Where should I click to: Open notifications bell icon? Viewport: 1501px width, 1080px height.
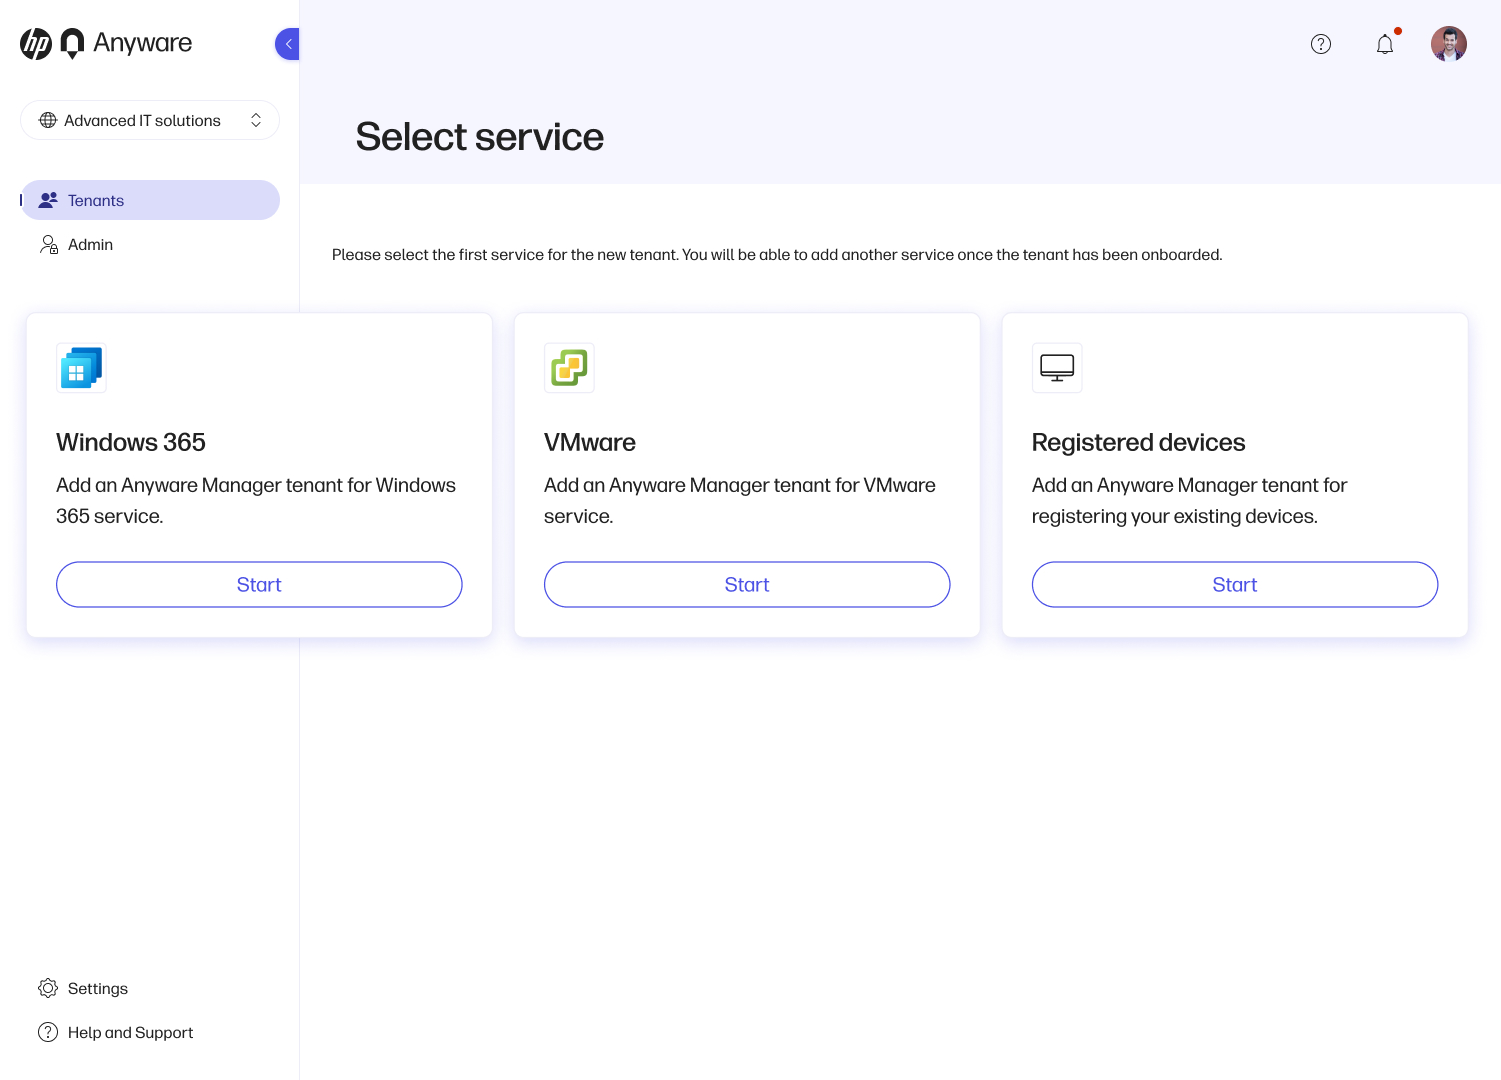(x=1385, y=44)
